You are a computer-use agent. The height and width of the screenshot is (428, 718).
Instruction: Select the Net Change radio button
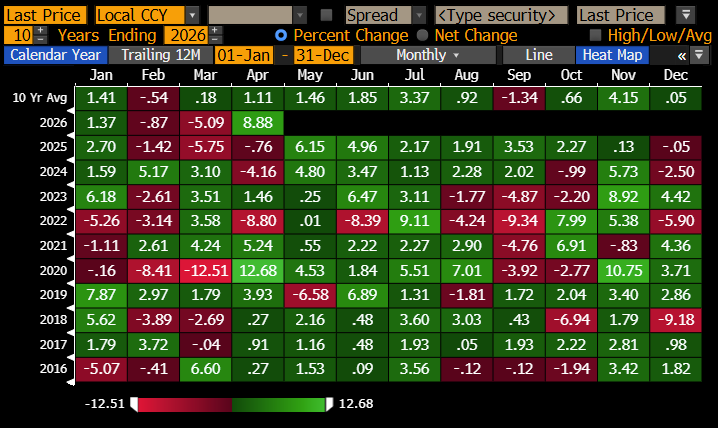(x=424, y=35)
